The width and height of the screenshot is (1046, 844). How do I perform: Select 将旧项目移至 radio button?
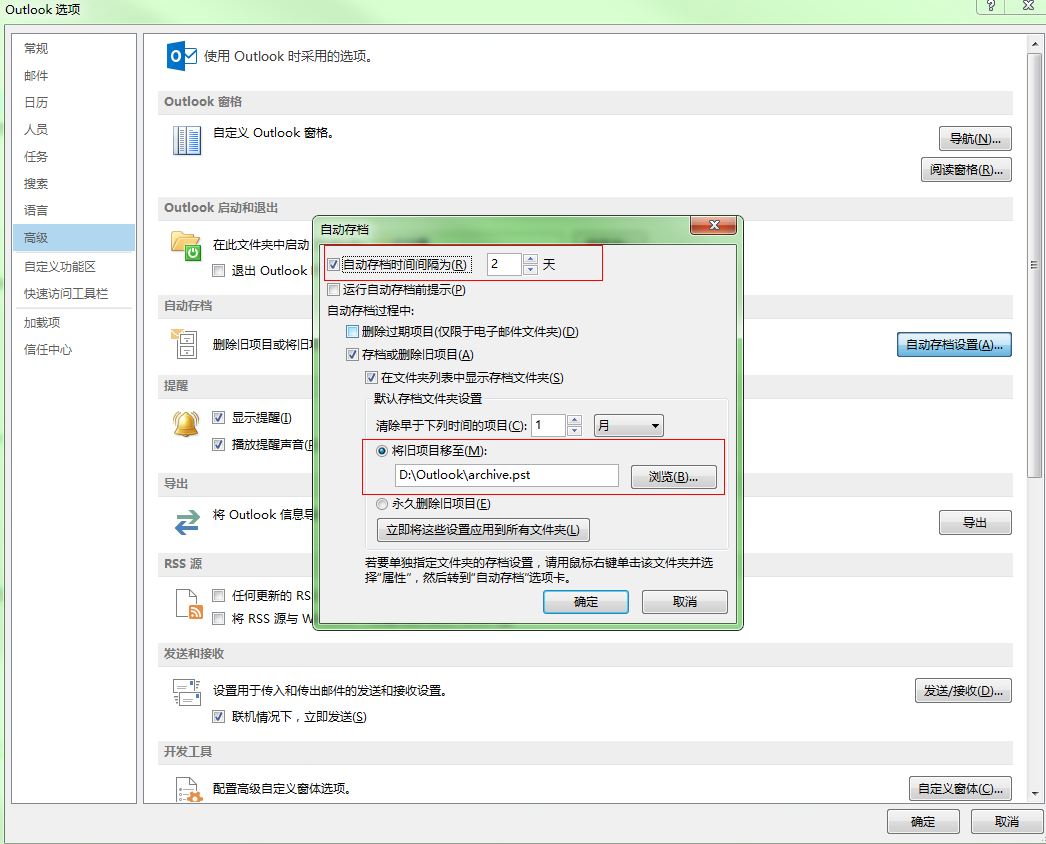(382, 451)
